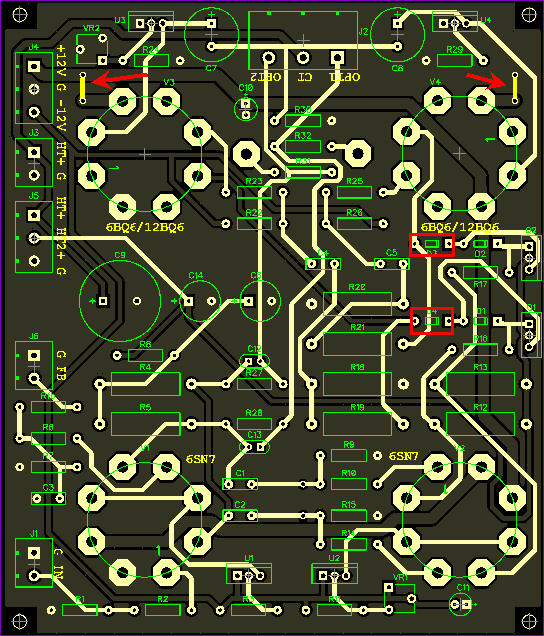
Task: Select the R8 resistor label
Action: 48,427
